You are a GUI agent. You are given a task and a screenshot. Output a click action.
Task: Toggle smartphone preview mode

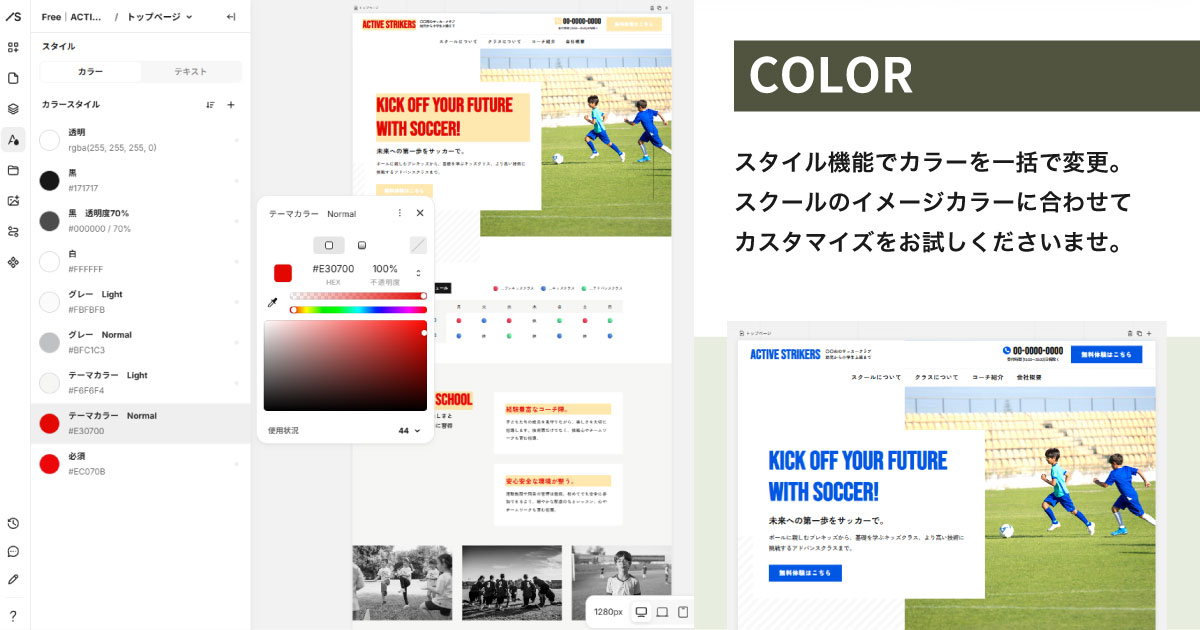(x=684, y=610)
